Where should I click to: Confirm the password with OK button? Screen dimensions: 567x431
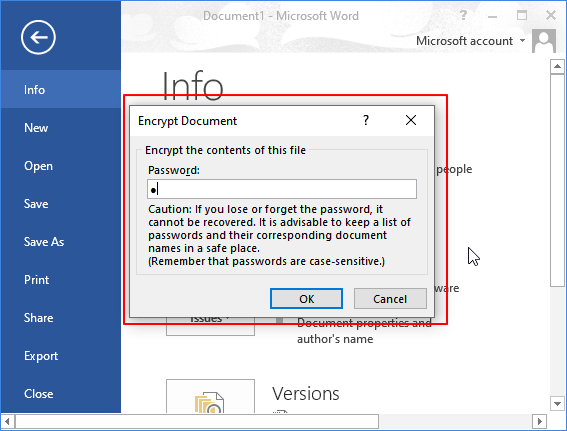click(x=306, y=299)
